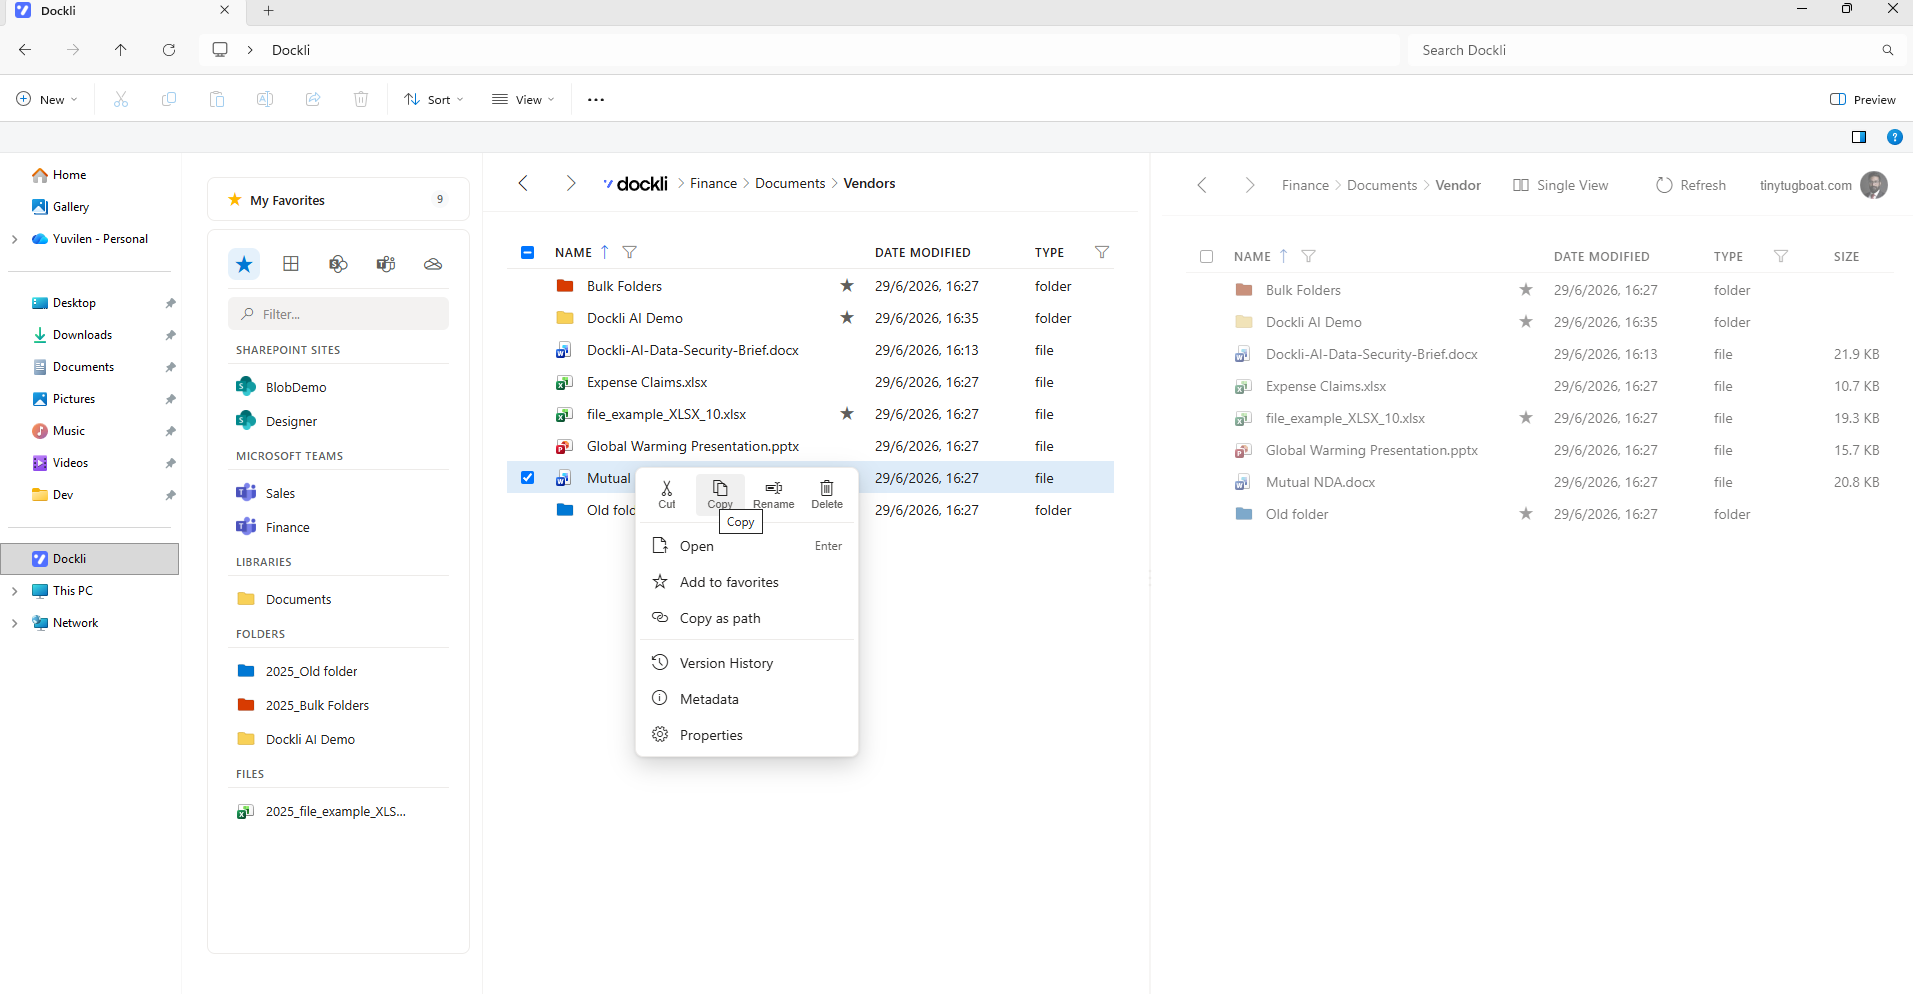Open Properties from context menu
The image size is (1913, 994).
(x=746, y=735)
